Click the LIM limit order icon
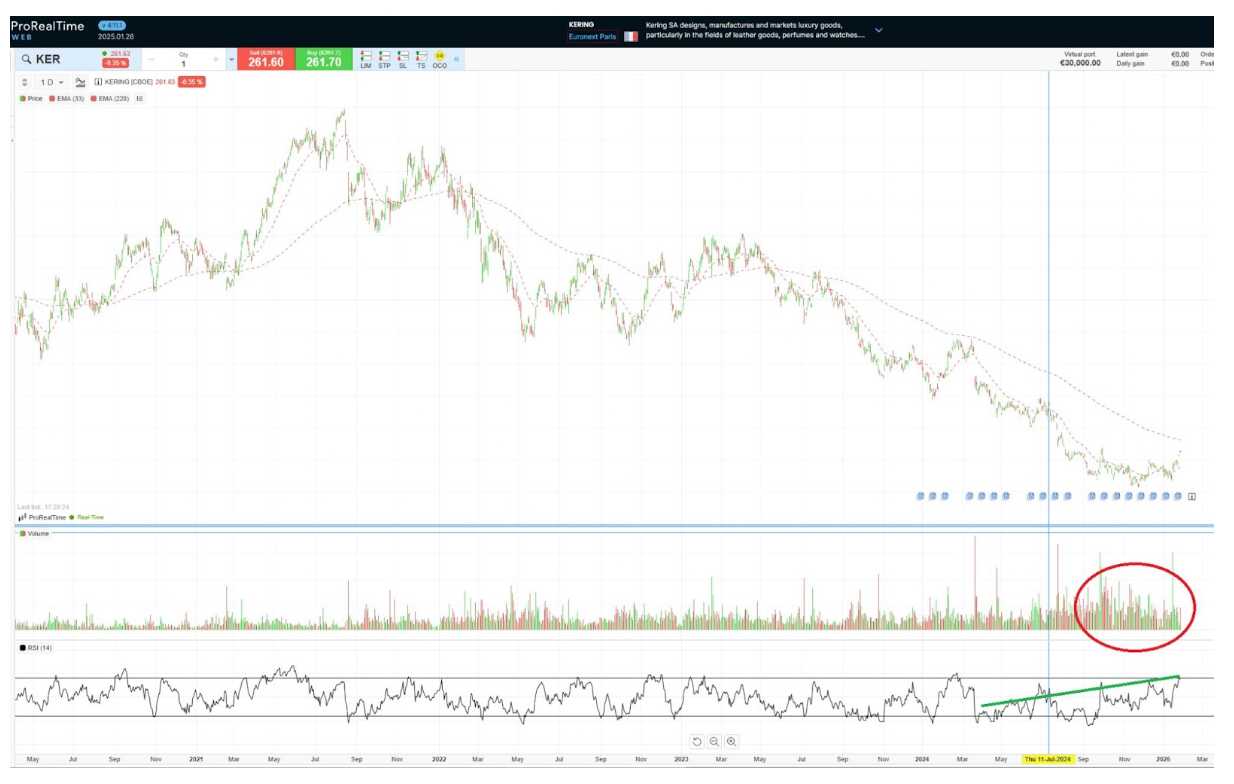Screen dimensions: 1234x784 365,58
